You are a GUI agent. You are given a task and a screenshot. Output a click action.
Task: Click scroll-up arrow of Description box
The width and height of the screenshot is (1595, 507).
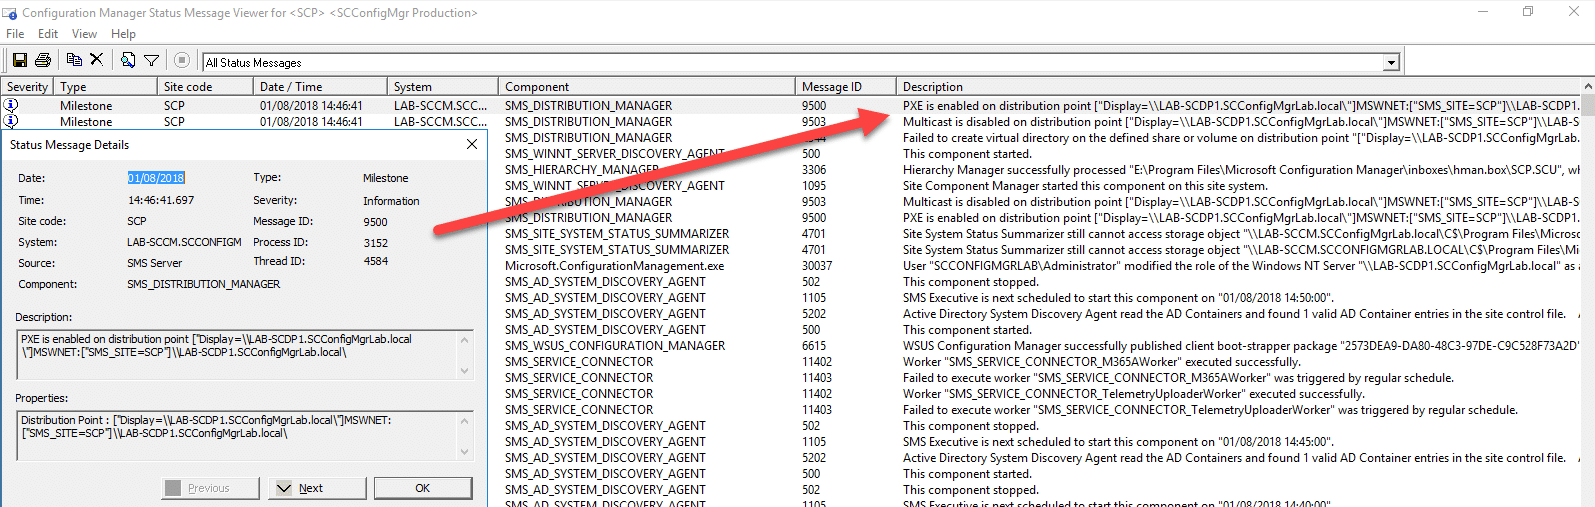point(464,340)
